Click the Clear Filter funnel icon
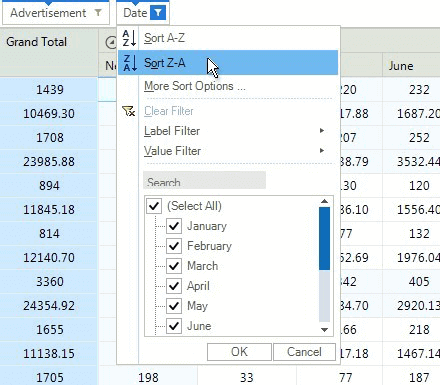 click(128, 111)
